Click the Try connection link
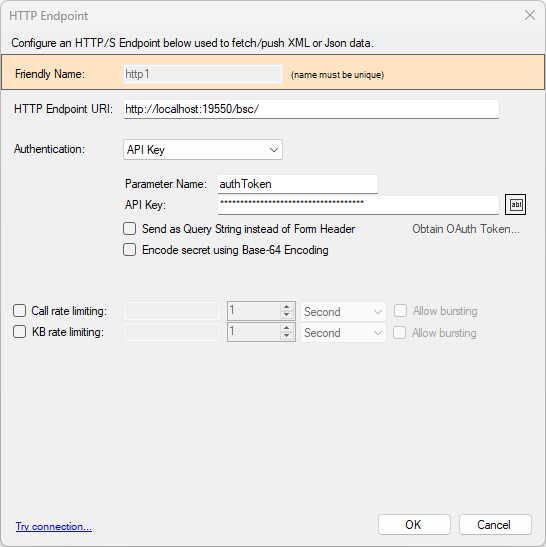This screenshot has width=546, height=547. pyautogui.click(x=54, y=526)
